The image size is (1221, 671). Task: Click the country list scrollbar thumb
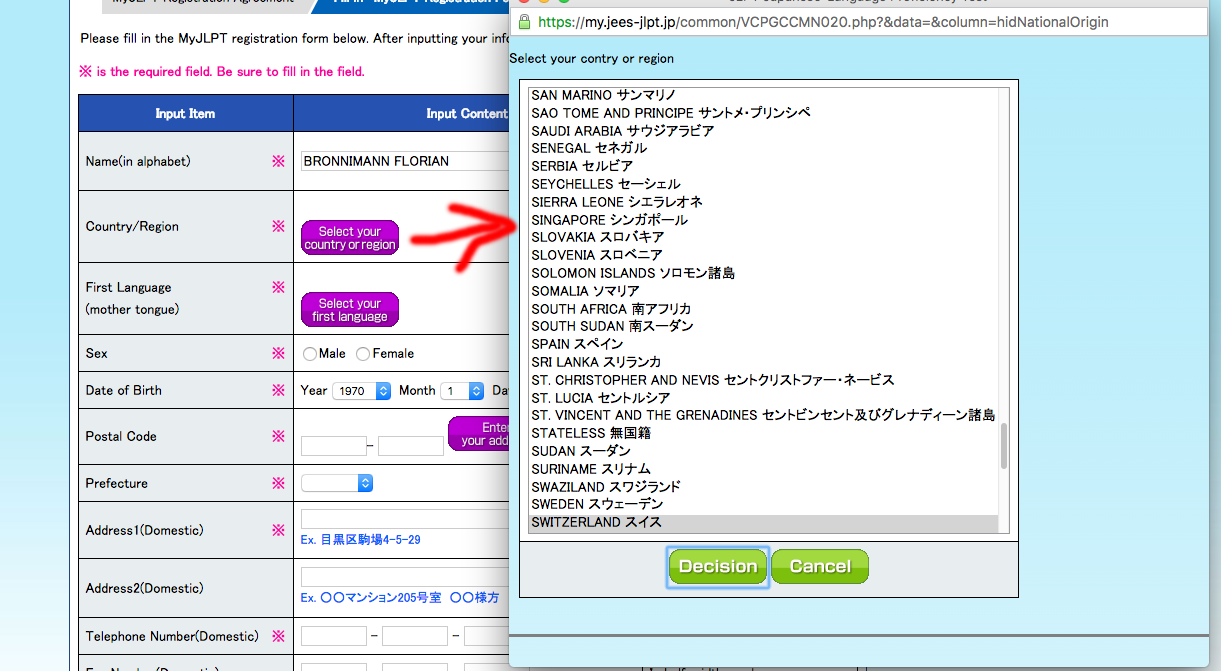click(1003, 446)
